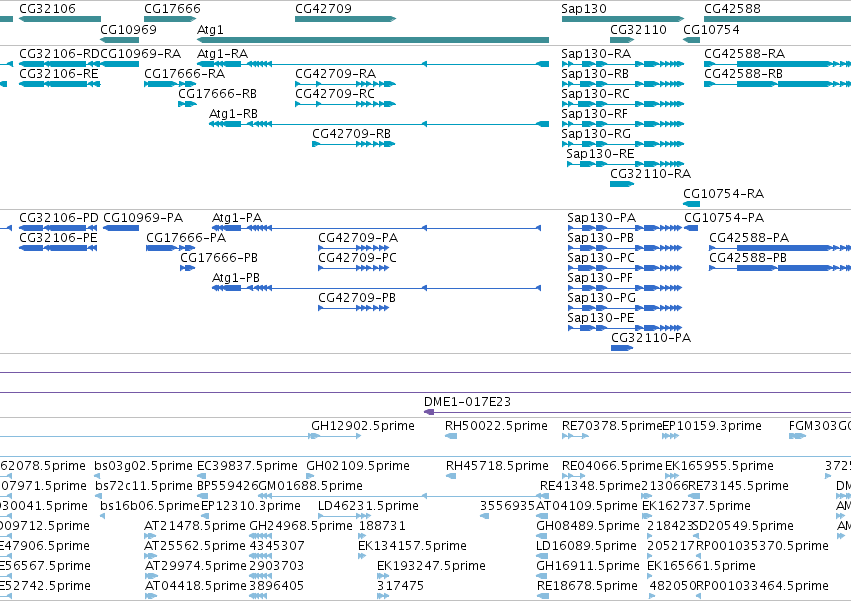Select protein CG42588-PB
This screenshot has height=601, width=851.
(780, 268)
